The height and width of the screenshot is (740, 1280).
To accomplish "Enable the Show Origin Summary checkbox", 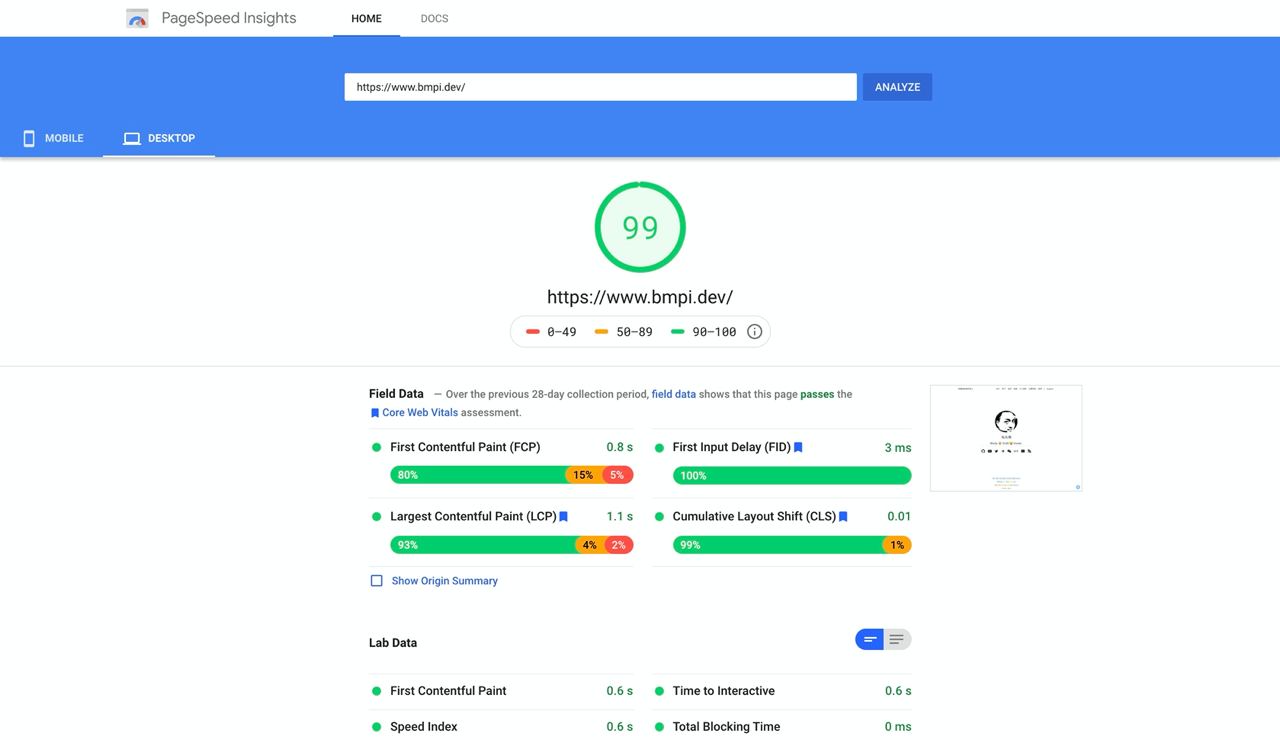I will tap(377, 581).
